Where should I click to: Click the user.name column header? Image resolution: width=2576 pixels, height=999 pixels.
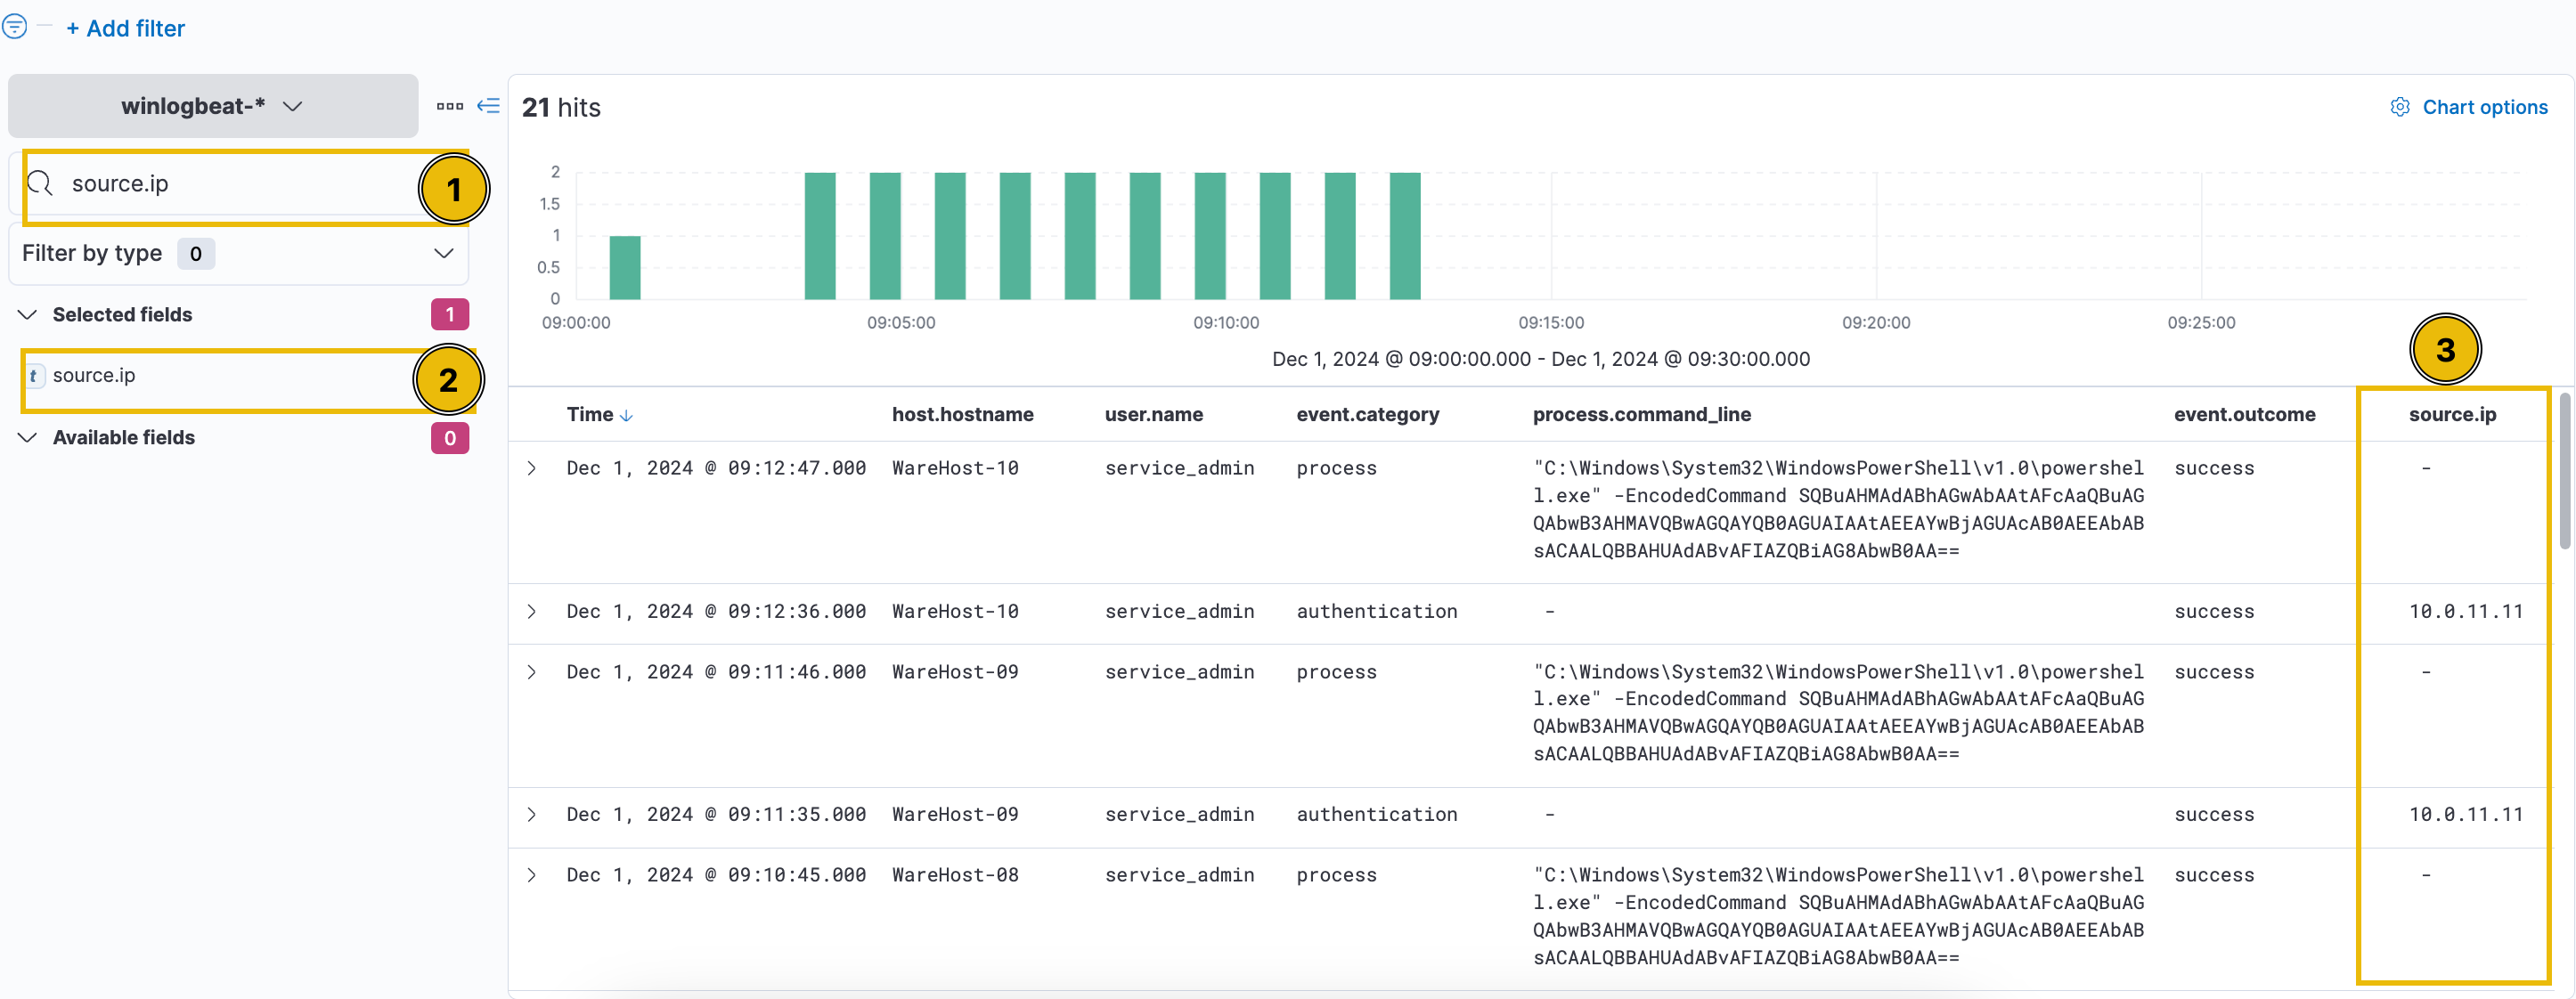click(x=1153, y=415)
